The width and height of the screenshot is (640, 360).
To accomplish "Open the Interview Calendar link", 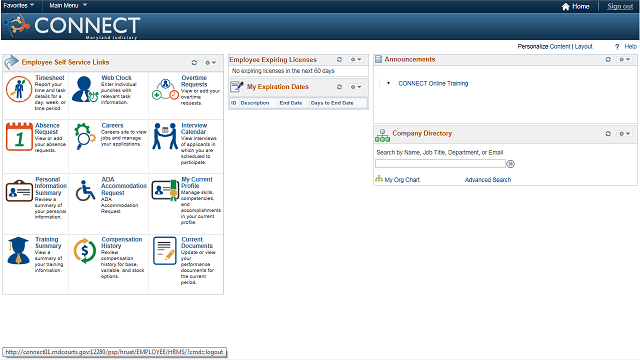I will 194,129.
